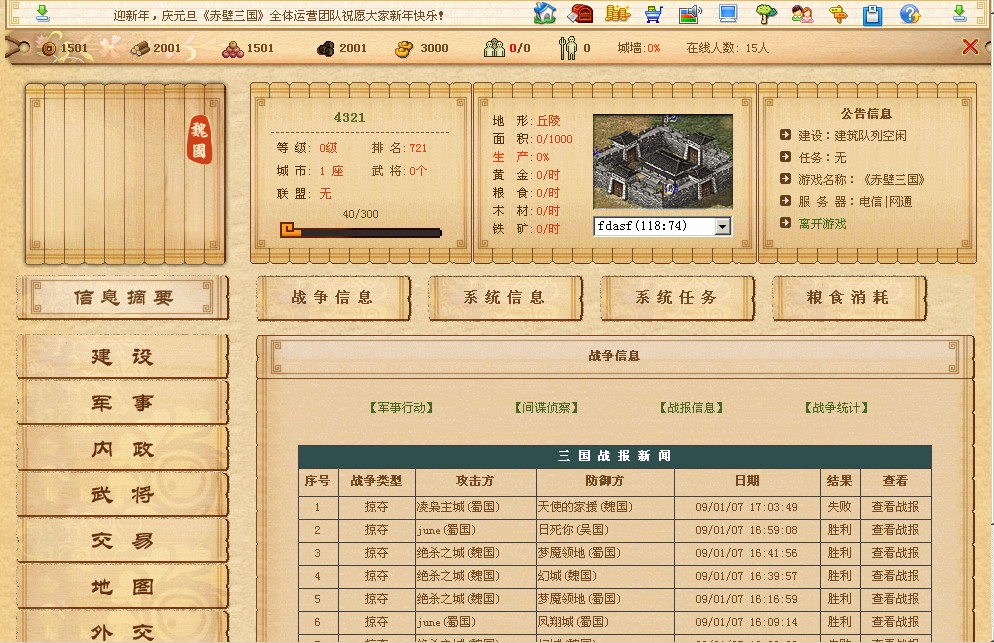Click the blue clipboard icon
Viewport: 994px width, 643px height.
(x=873, y=14)
